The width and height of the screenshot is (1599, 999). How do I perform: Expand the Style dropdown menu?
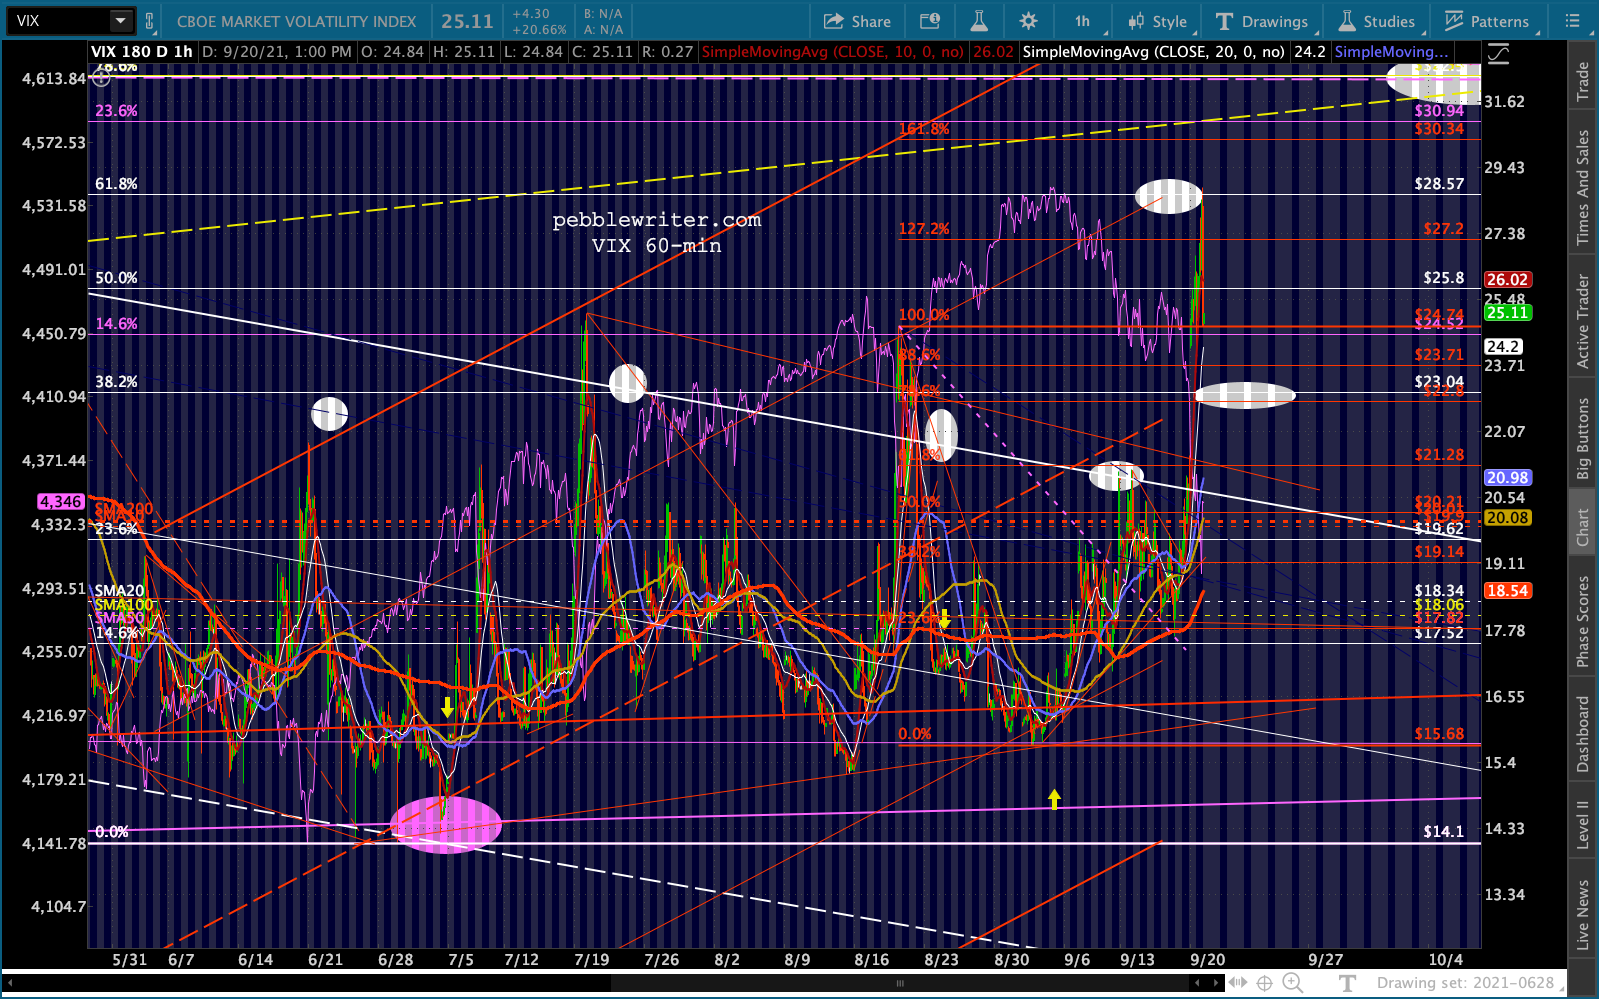pos(1157,21)
